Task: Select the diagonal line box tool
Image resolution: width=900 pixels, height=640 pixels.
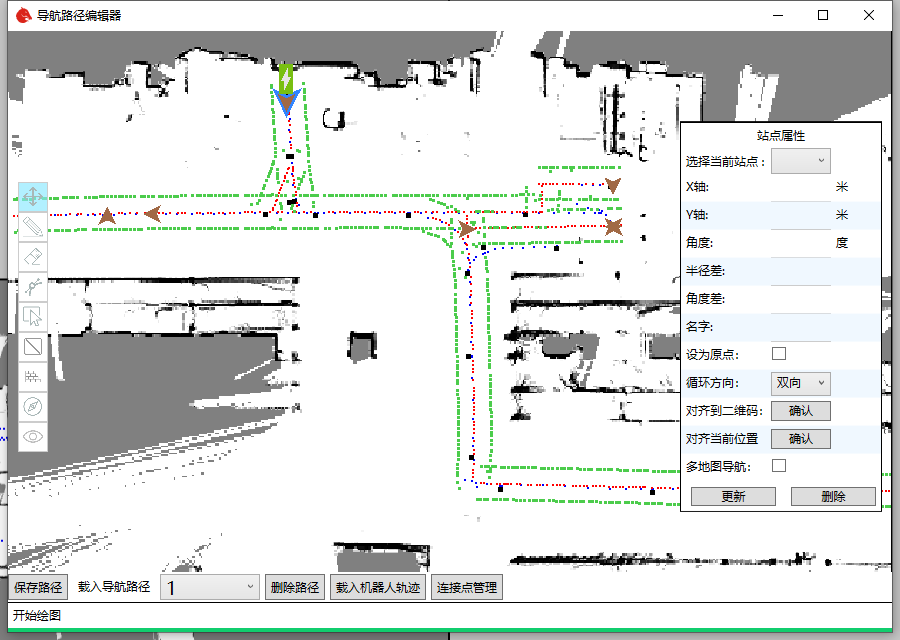Action: [33, 347]
